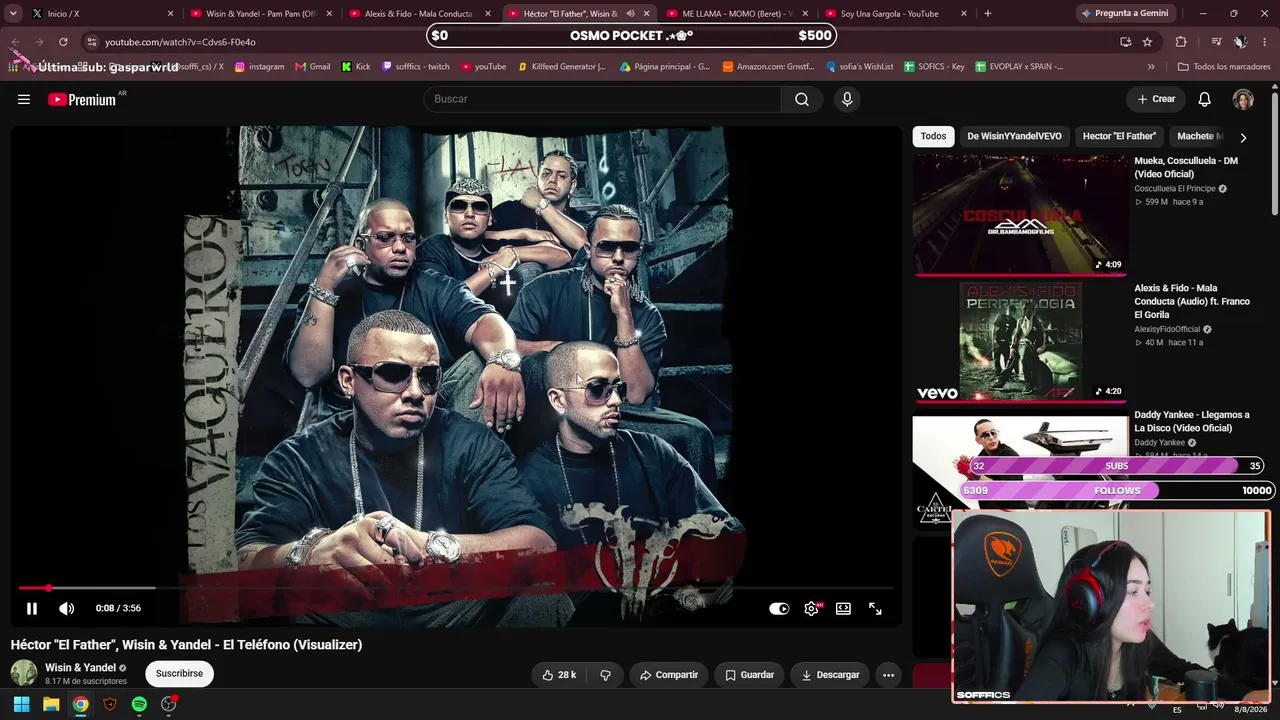This screenshot has height=720, width=1280.
Task: Open the Wisin & Yandel channel name link
Action: (x=80, y=668)
